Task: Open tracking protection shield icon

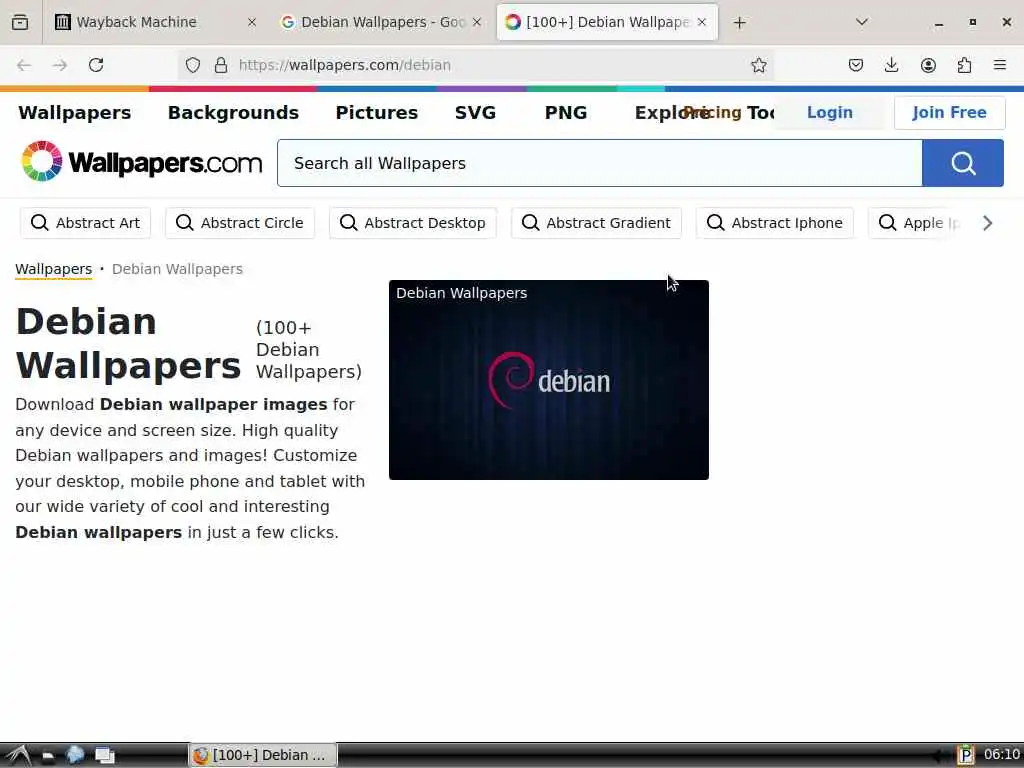Action: (193, 65)
